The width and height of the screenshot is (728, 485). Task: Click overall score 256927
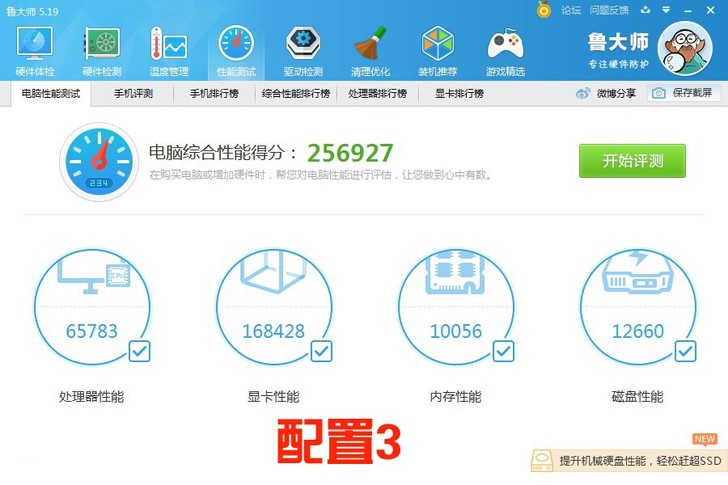click(350, 153)
